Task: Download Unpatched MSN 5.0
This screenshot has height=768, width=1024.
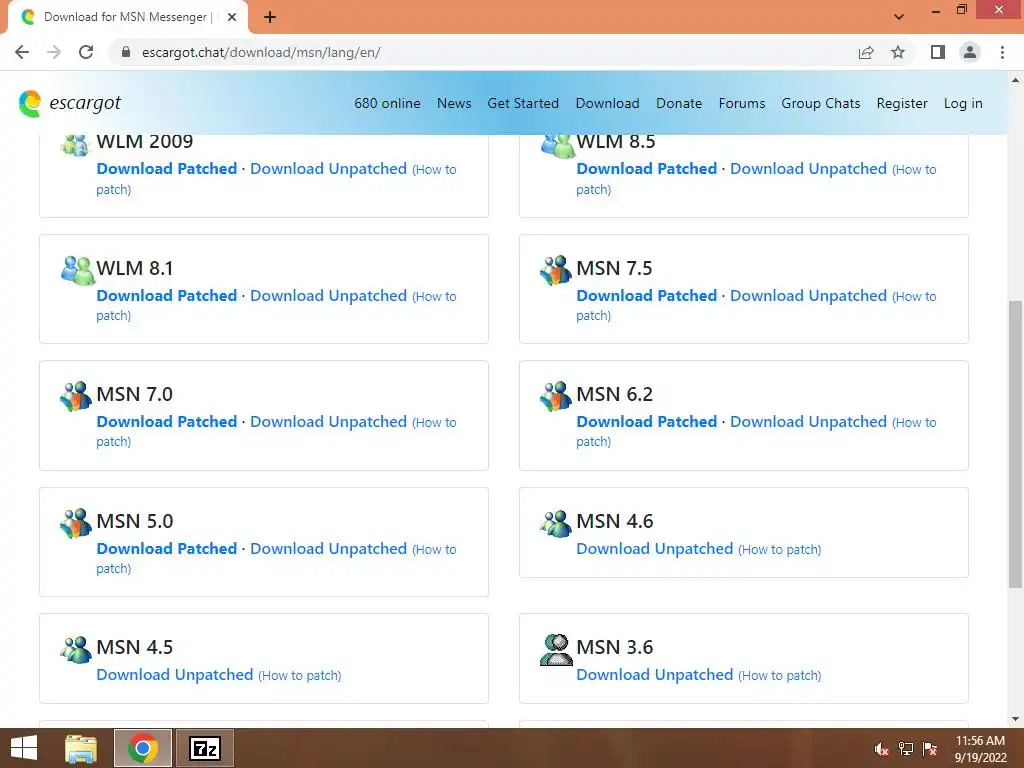Action: (x=328, y=548)
